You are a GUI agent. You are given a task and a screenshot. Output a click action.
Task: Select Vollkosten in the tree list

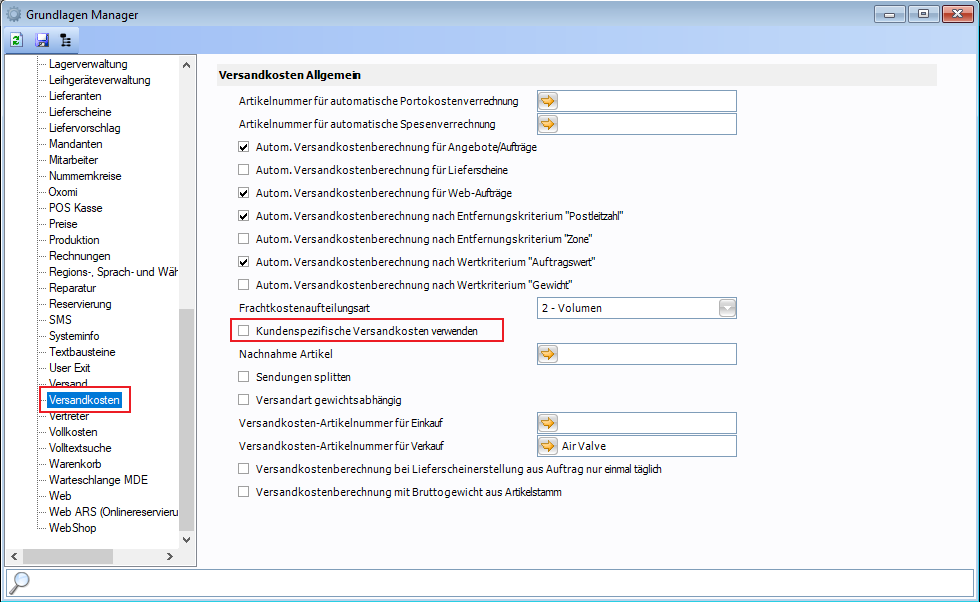coord(73,432)
